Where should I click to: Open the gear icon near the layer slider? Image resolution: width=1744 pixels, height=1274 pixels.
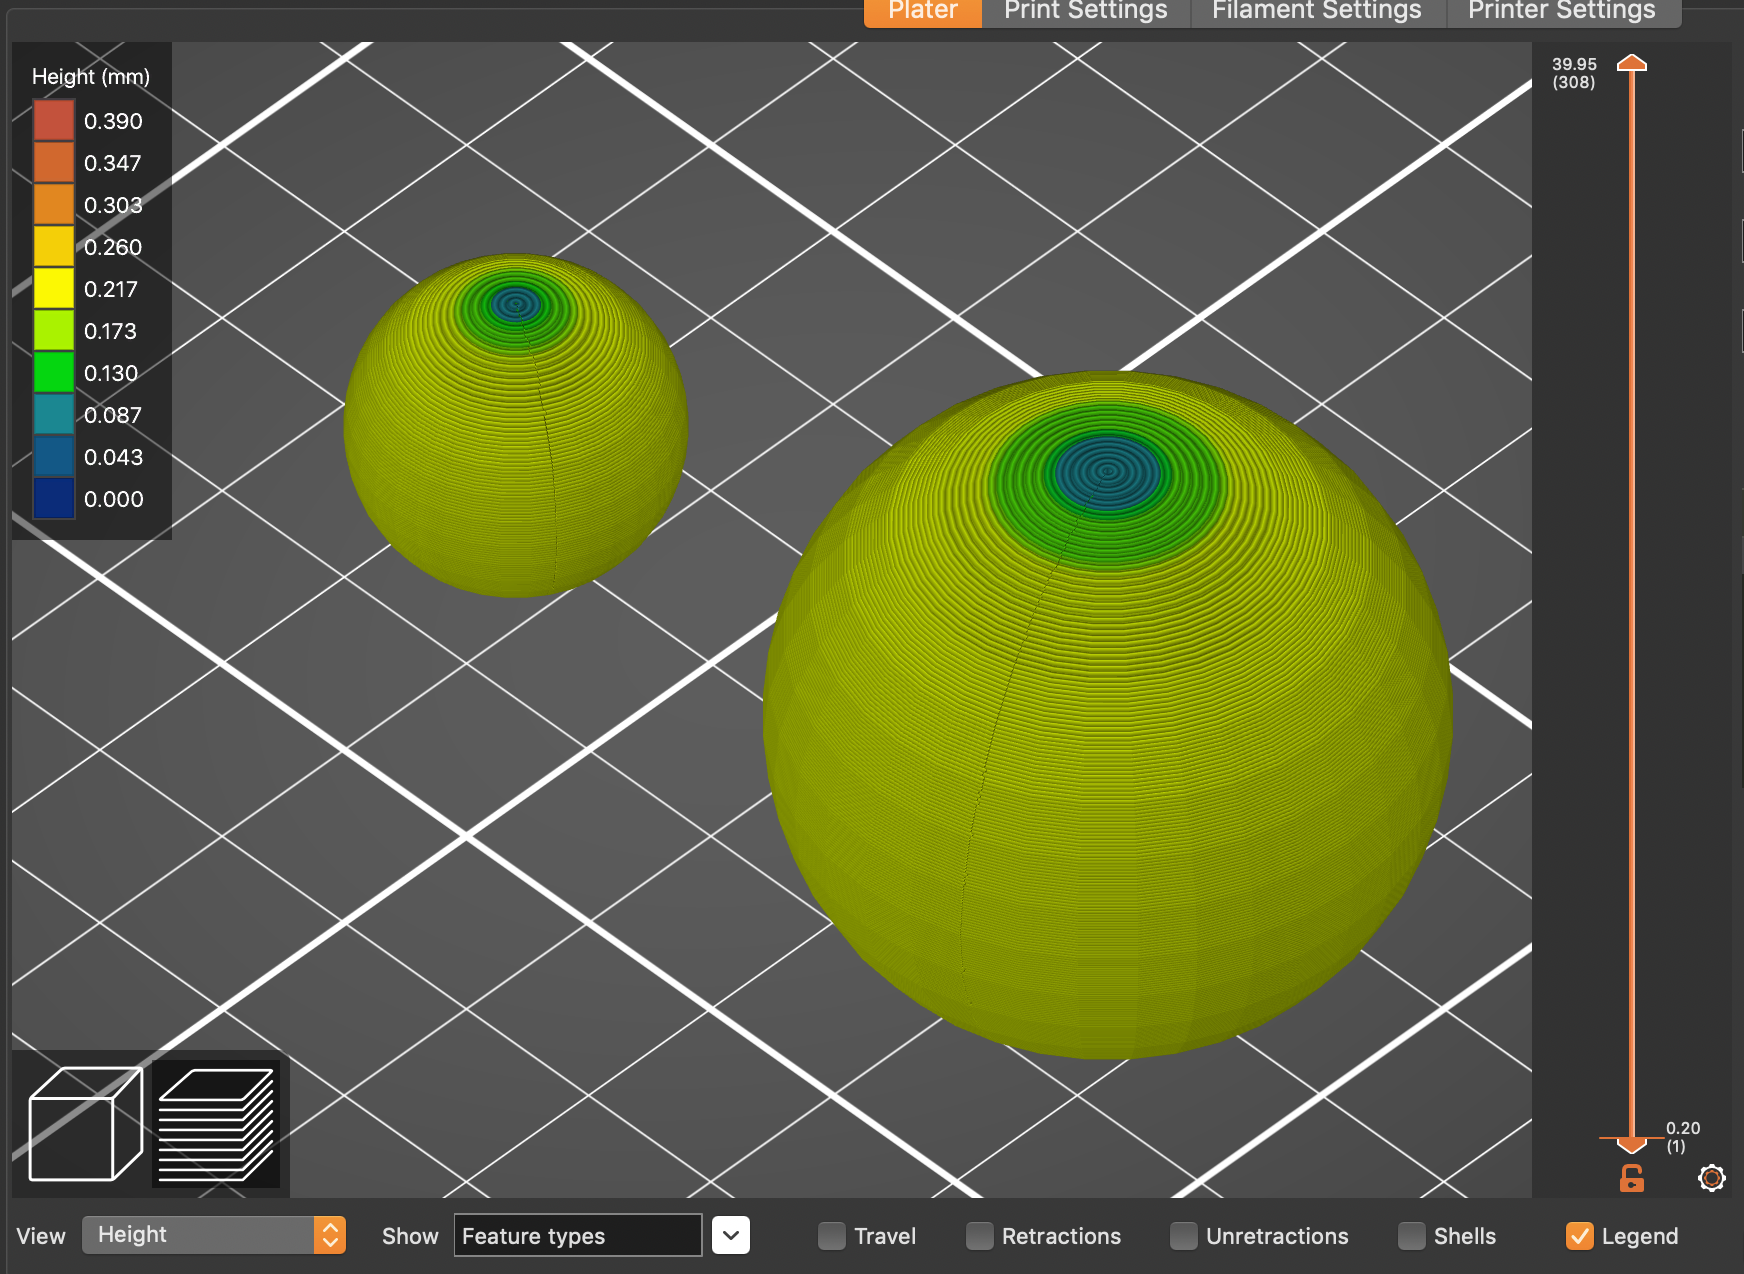(x=1712, y=1179)
